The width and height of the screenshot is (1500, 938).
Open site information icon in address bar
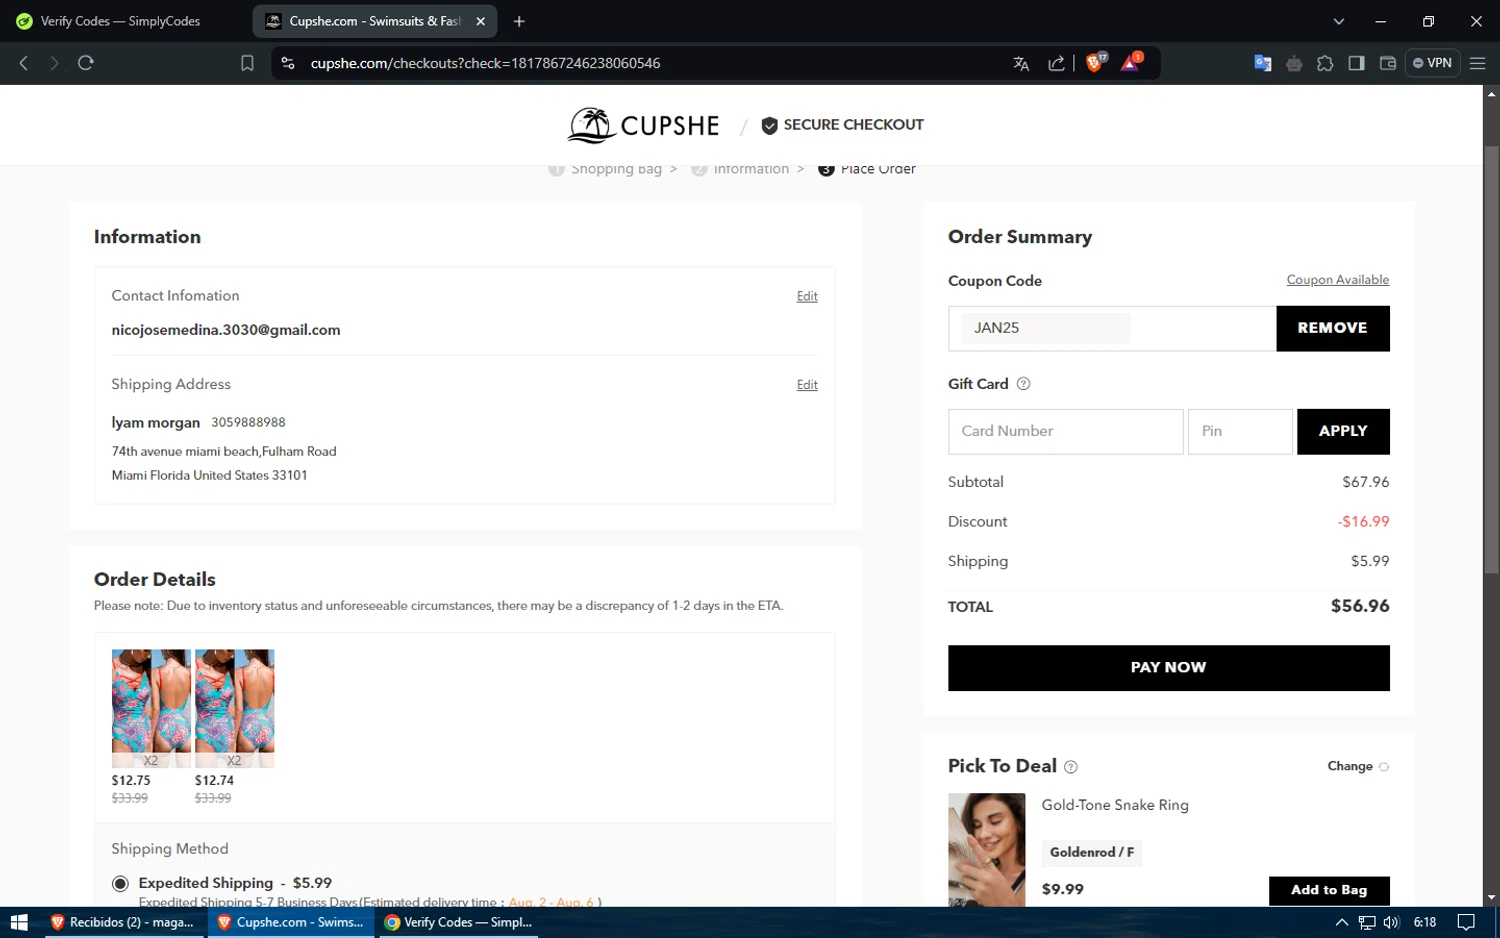(288, 63)
